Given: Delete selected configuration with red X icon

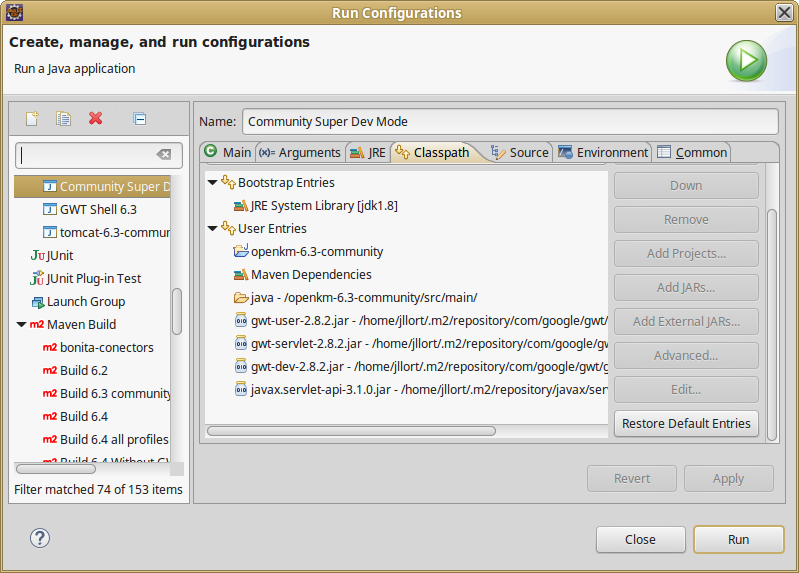Looking at the screenshot, I should coord(95,118).
